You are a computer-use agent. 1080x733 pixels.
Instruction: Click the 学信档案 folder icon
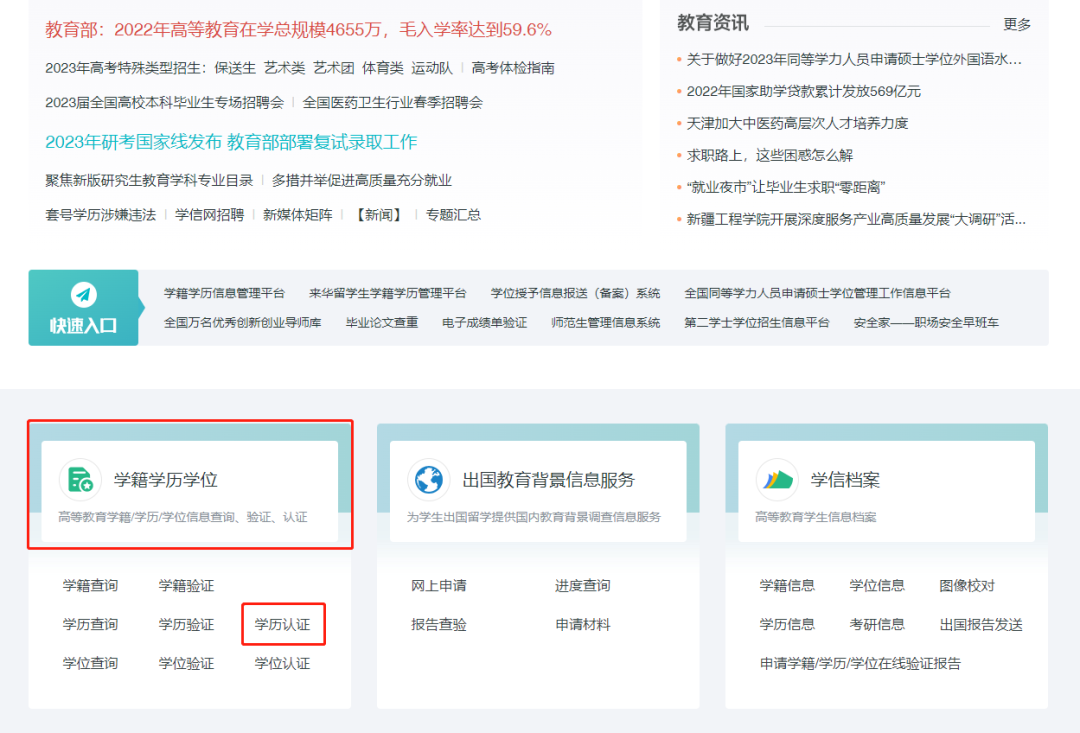pyautogui.click(x=774, y=479)
